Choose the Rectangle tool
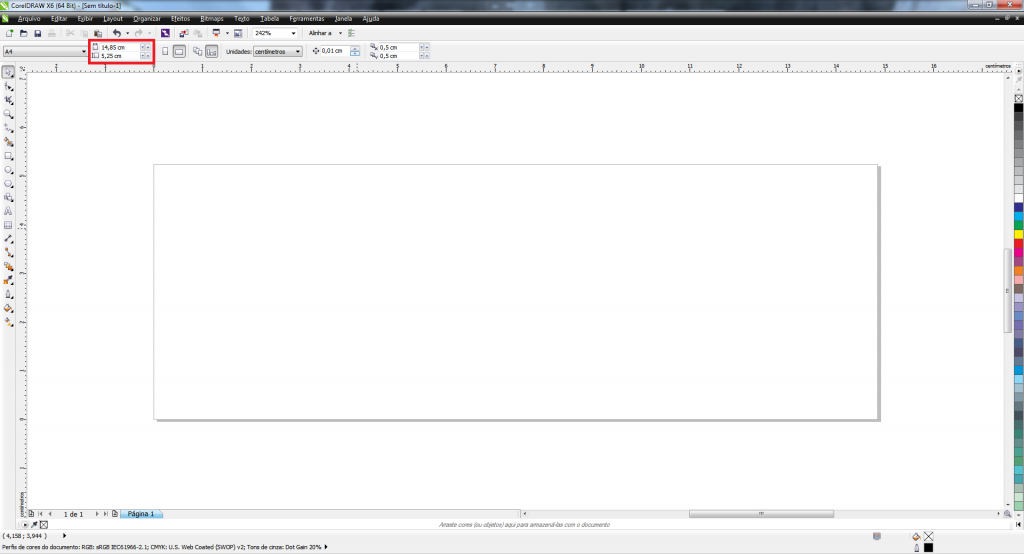This screenshot has height=554, width=1024. 8,156
